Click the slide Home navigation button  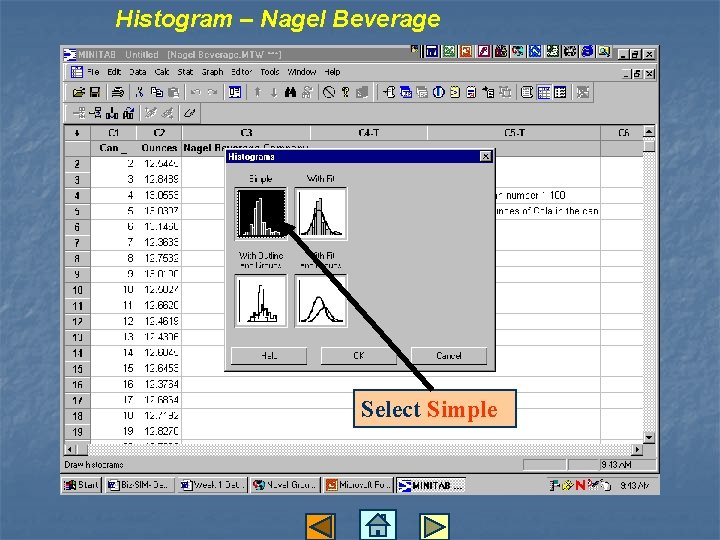pos(377,524)
